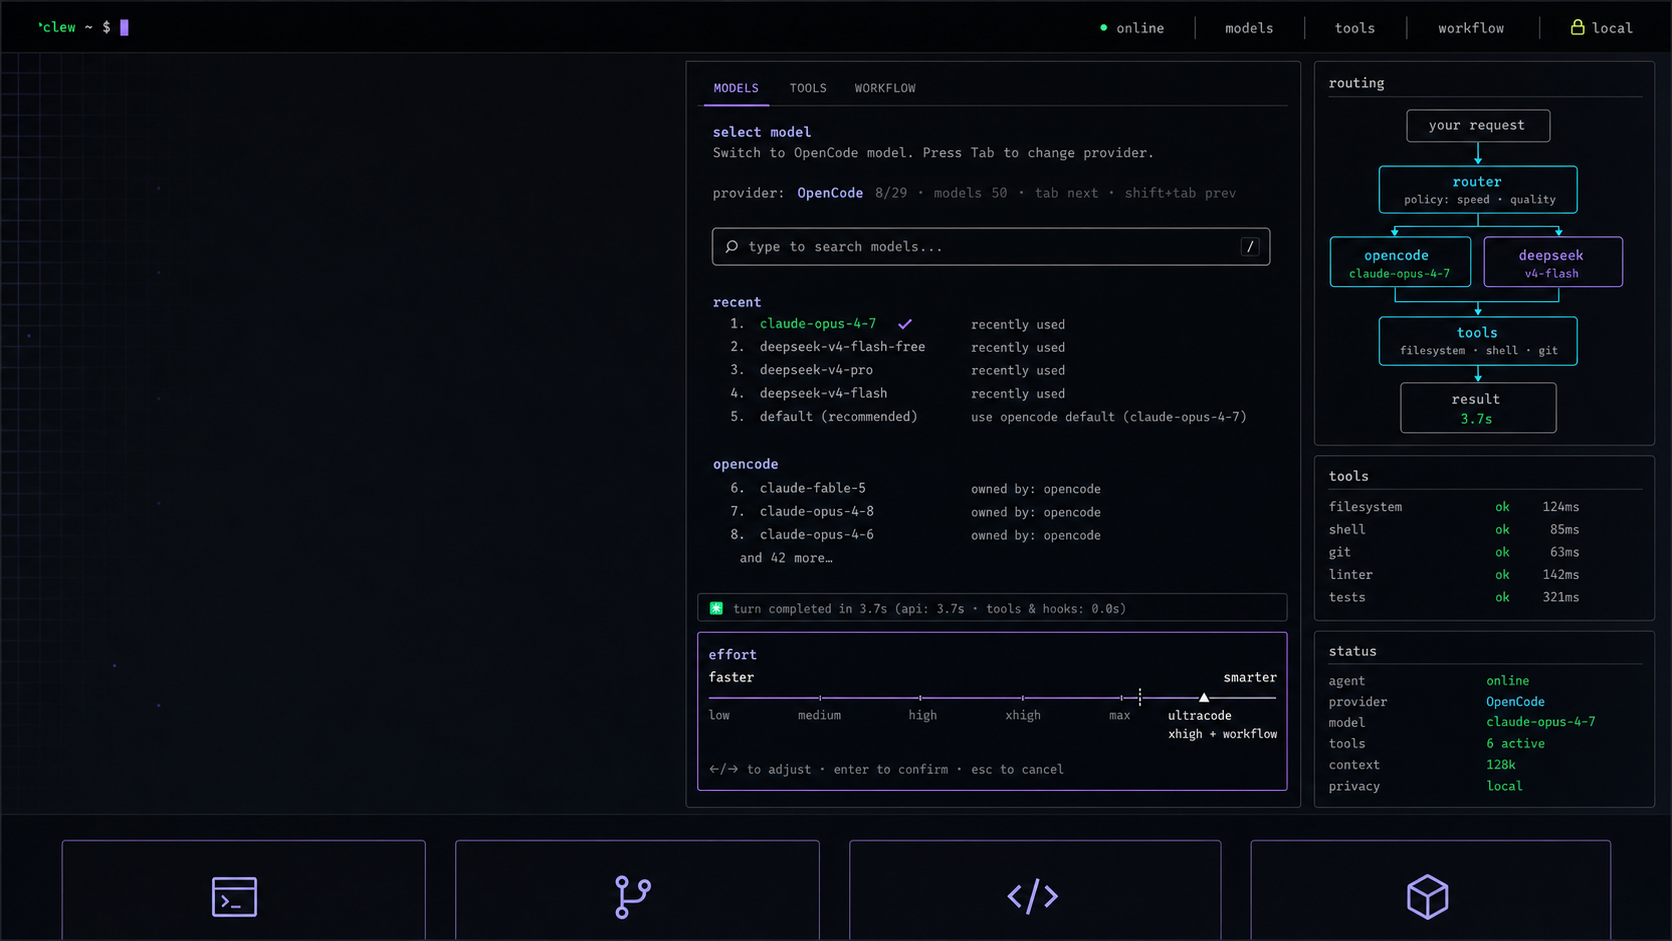1672x941 pixels.
Task: Click the deepseek v4-flash routing node
Action: (1552, 262)
